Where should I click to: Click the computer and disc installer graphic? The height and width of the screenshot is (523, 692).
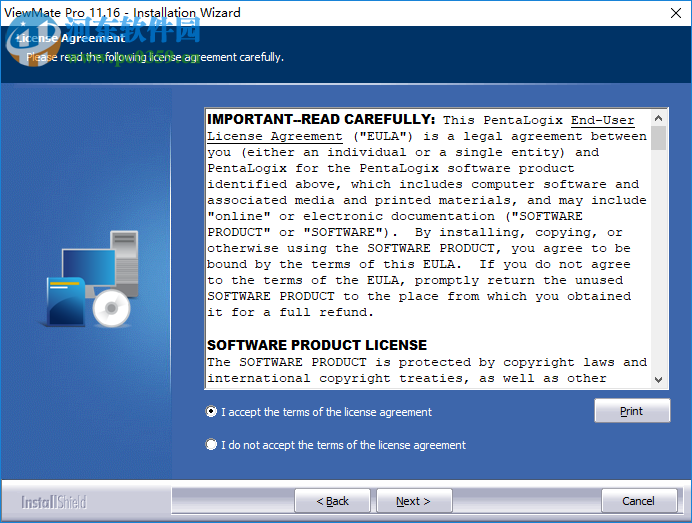point(90,279)
